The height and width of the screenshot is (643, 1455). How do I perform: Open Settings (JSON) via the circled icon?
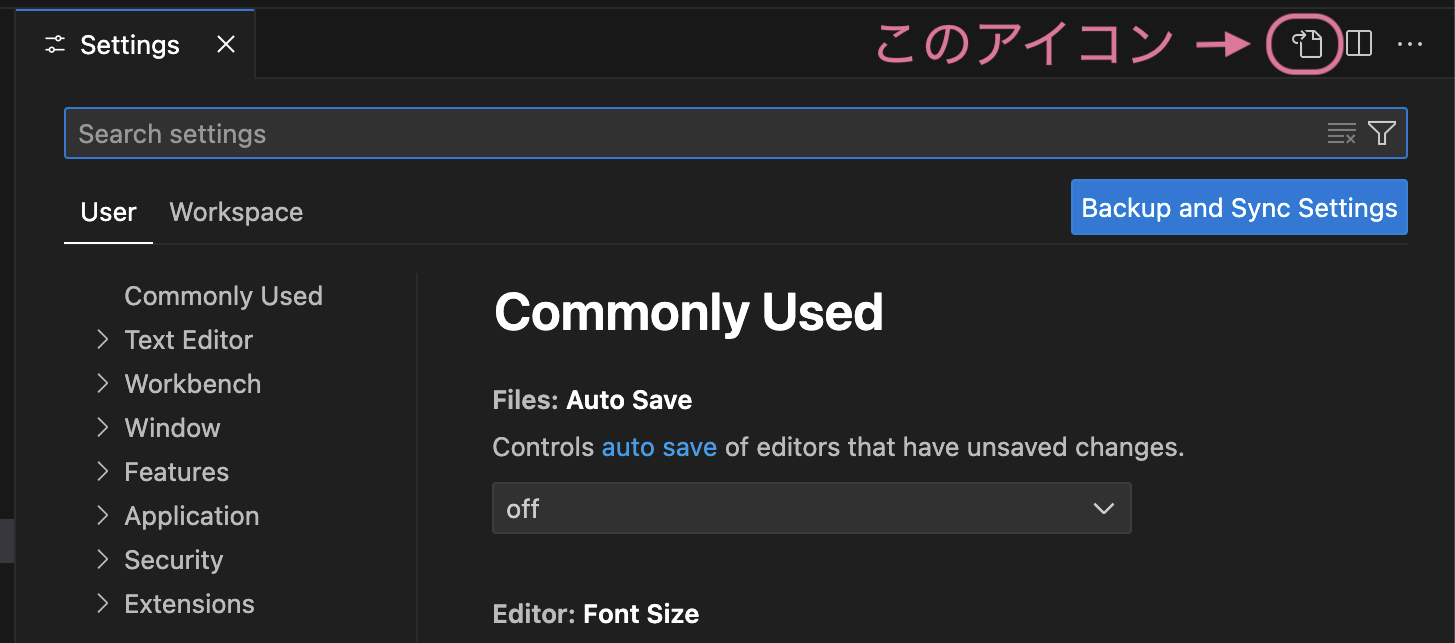1305,44
